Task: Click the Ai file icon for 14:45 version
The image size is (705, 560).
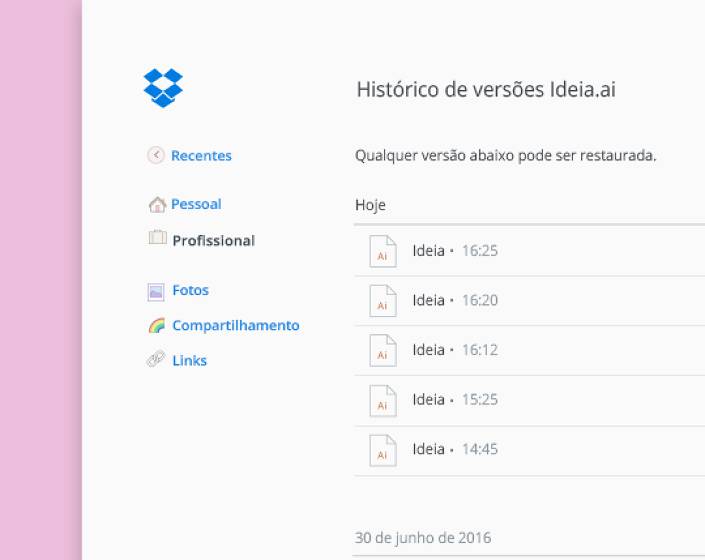Action: pos(383,450)
